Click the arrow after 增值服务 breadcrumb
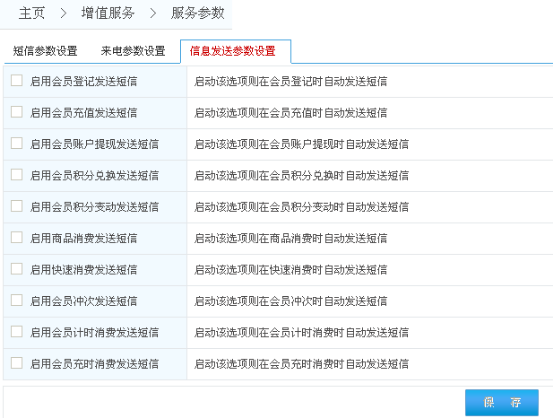Screen dimensions: 554x418 pos(153,13)
